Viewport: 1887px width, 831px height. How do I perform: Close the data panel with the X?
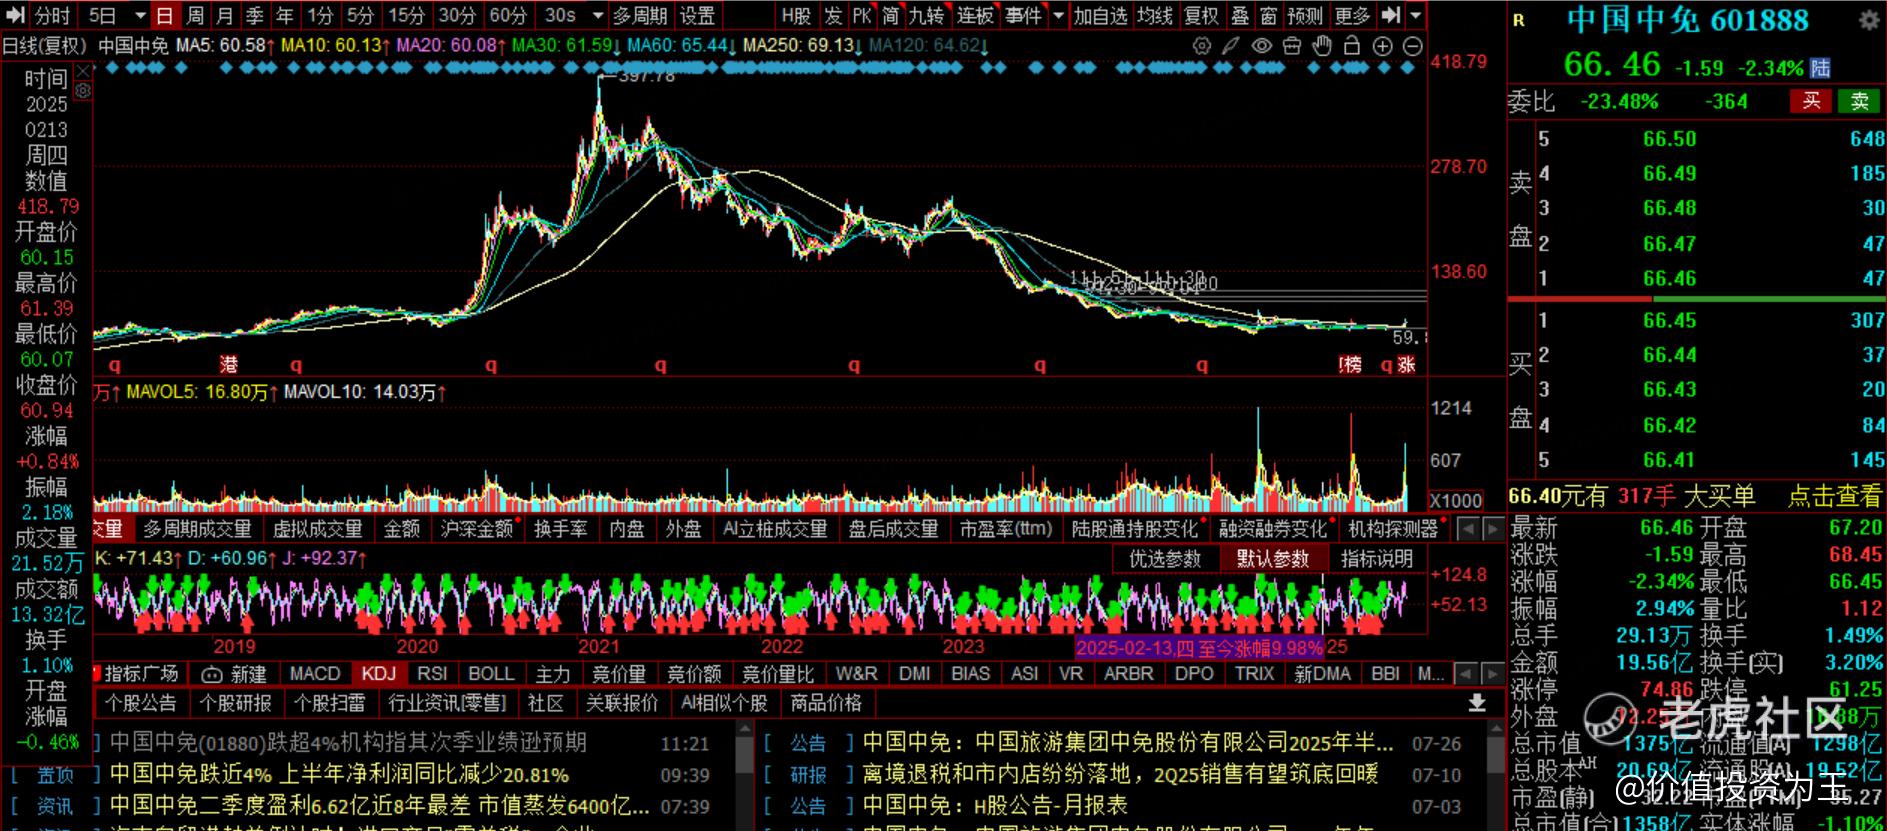point(84,71)
